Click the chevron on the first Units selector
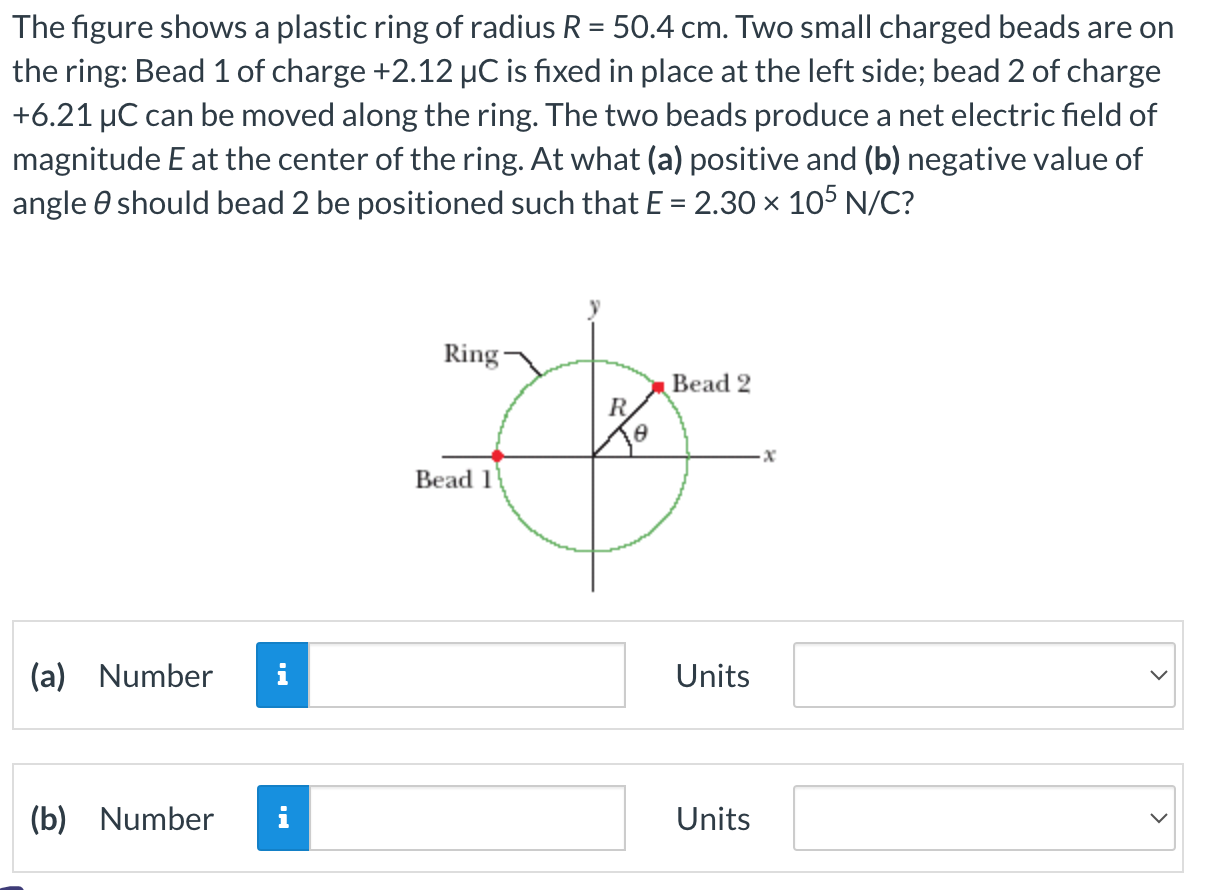 [1157, 676]
